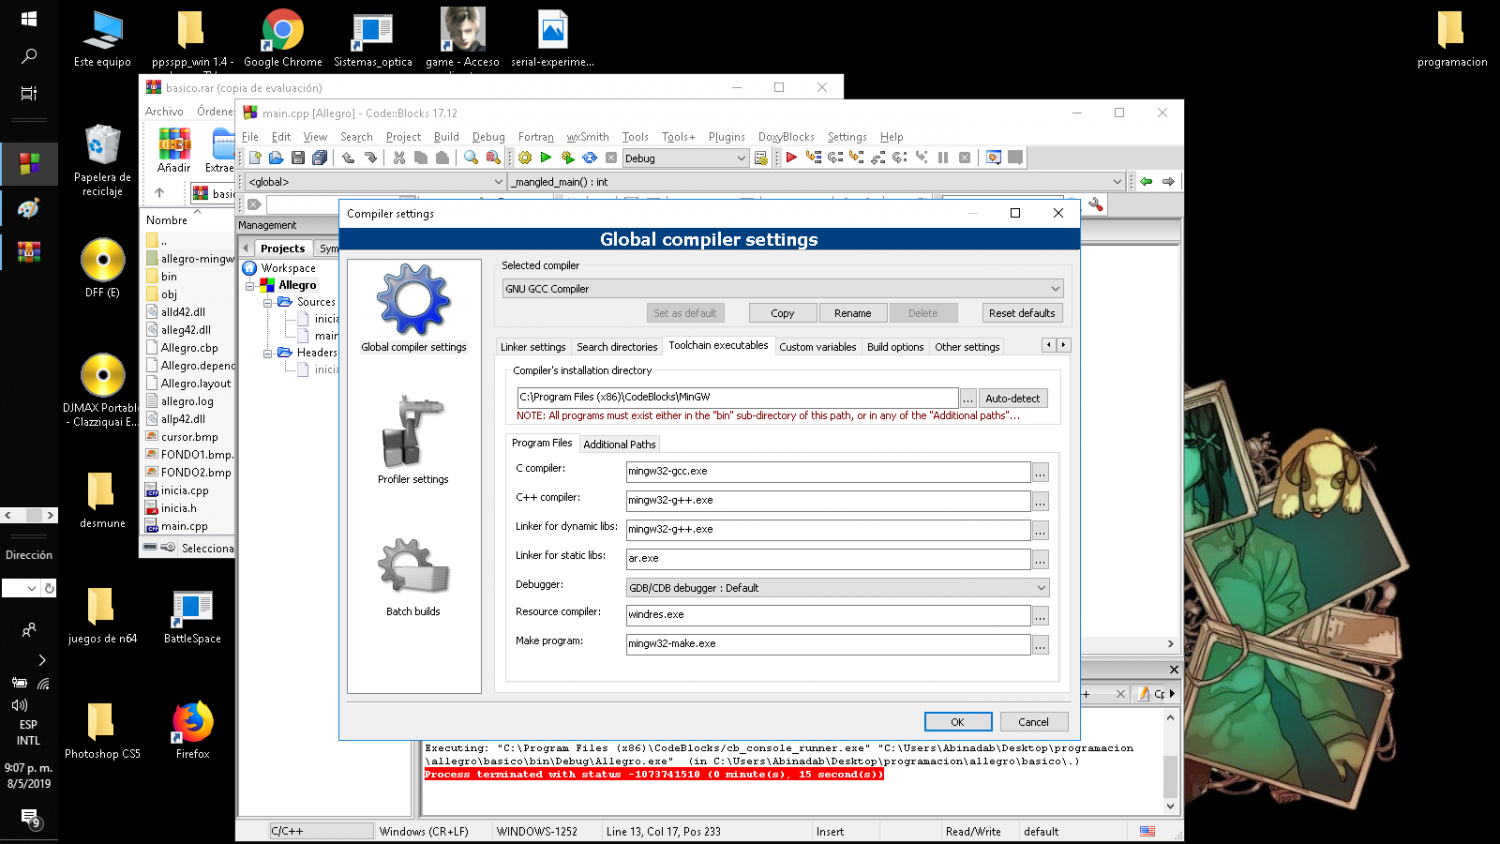Click the Build gear icon

point(525,158)
